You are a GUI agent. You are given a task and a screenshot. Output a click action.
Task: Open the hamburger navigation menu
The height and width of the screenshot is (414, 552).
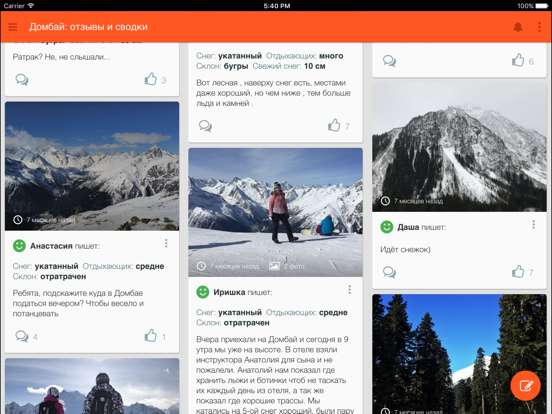(13, 27)
